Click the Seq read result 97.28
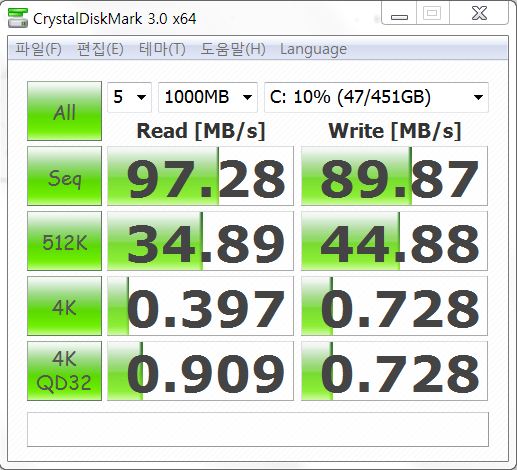Image resolution: width=517 pixels, height=470 pixels. point(200,176)
